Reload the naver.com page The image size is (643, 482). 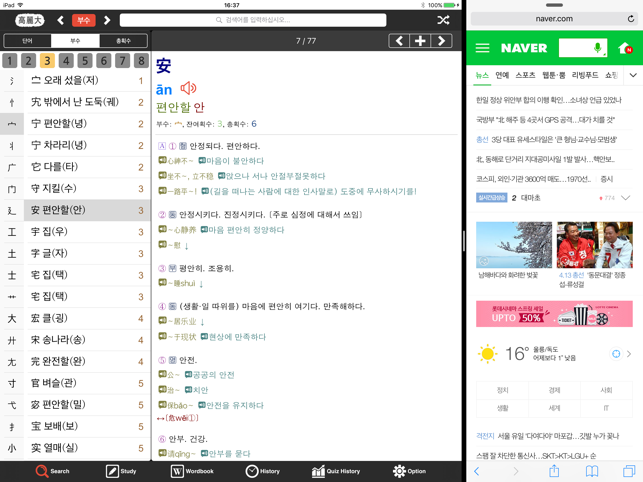tap(631, 18)
